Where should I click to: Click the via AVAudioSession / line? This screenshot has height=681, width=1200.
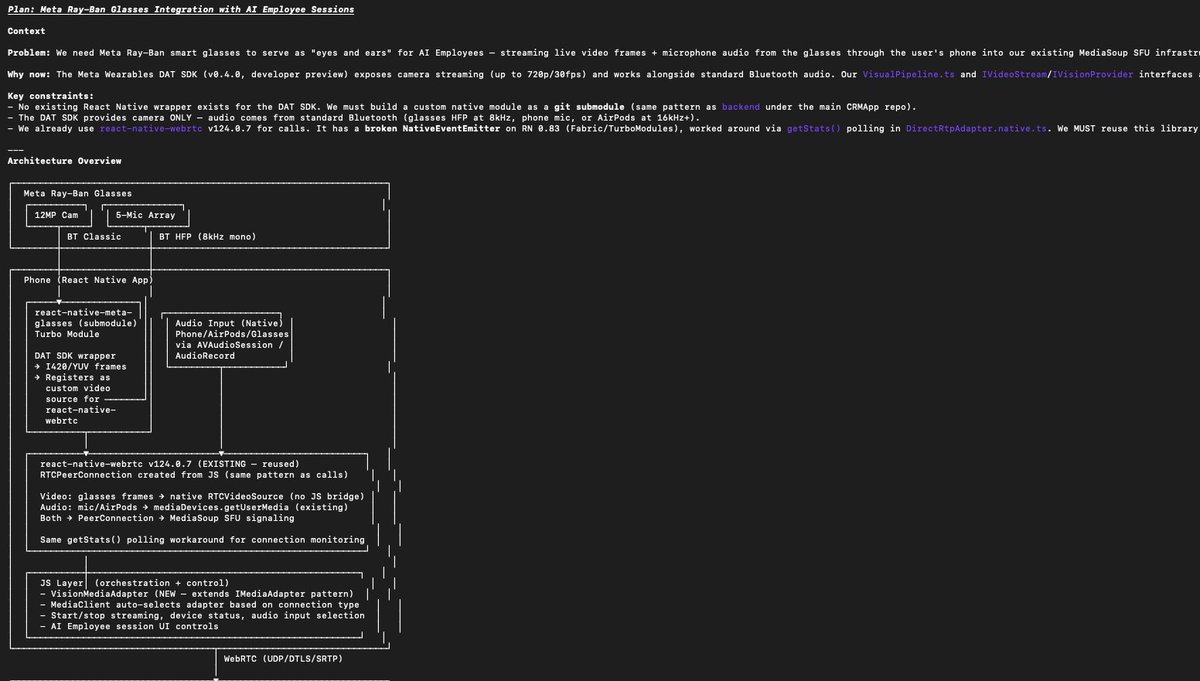click(229, 345)
